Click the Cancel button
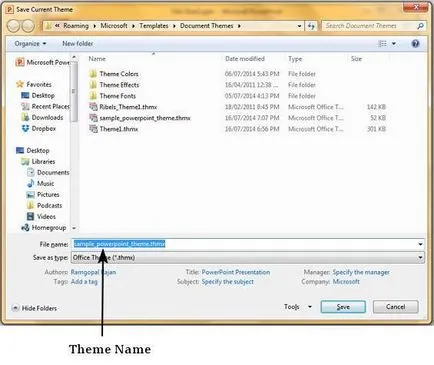The height and width of the screenshot is (365, 434). (395, 307)
